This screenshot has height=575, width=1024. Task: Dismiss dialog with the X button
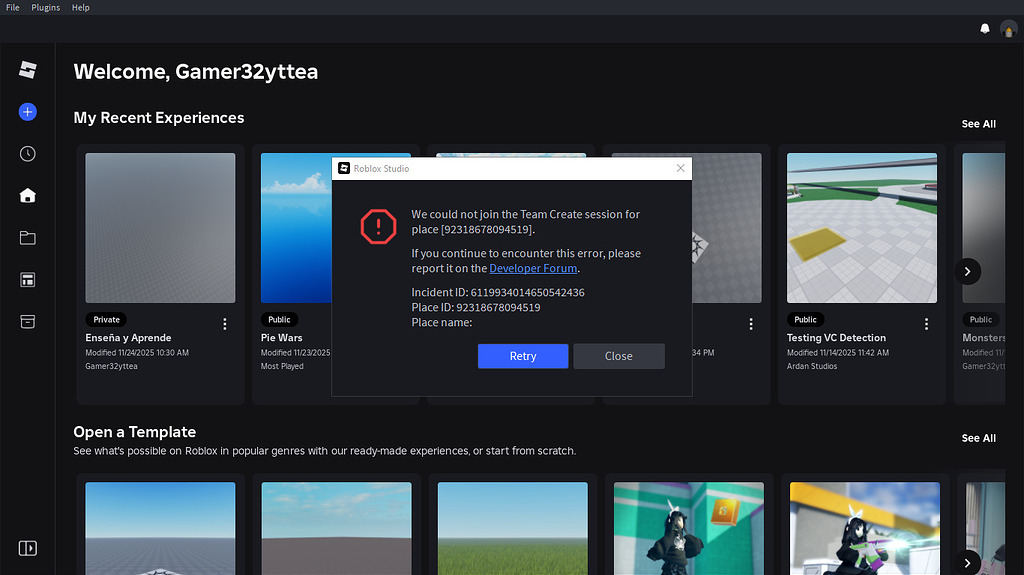680,169
